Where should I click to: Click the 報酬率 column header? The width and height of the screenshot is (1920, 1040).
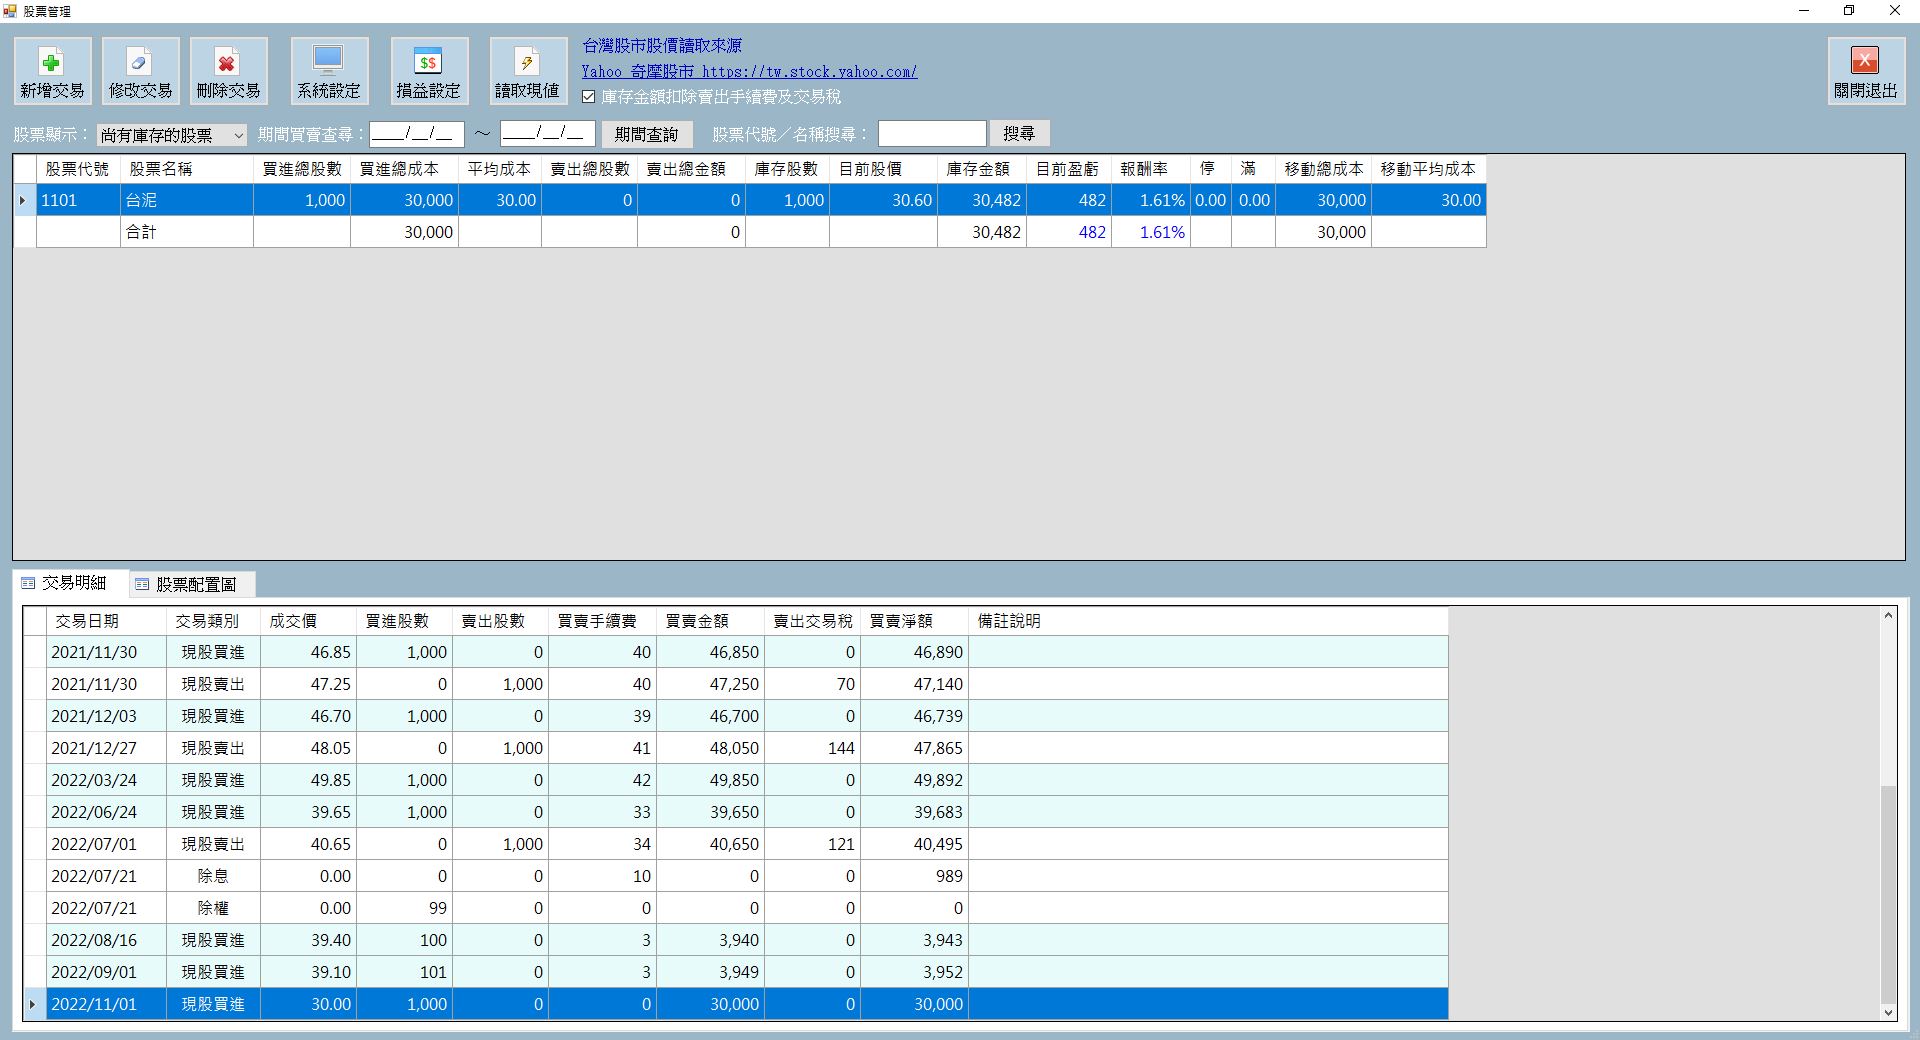tap(1151, 169)
